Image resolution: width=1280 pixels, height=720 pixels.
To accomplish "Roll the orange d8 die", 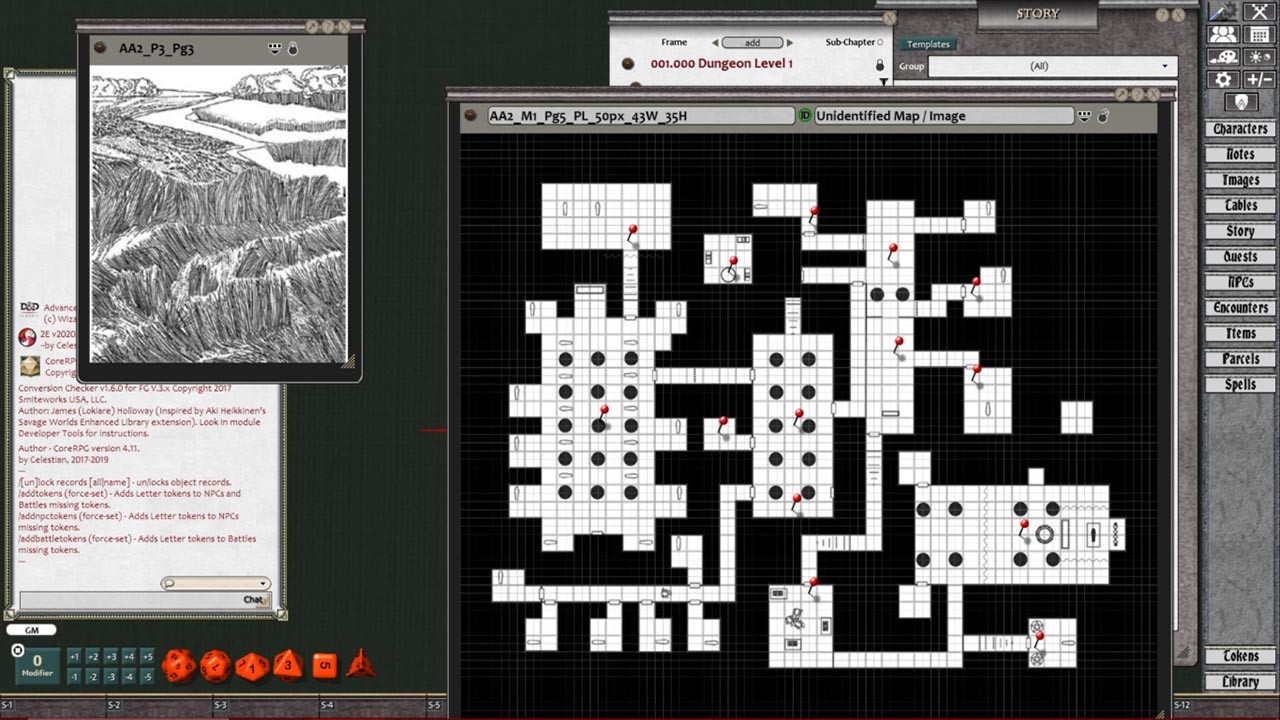I will point(288,664).
